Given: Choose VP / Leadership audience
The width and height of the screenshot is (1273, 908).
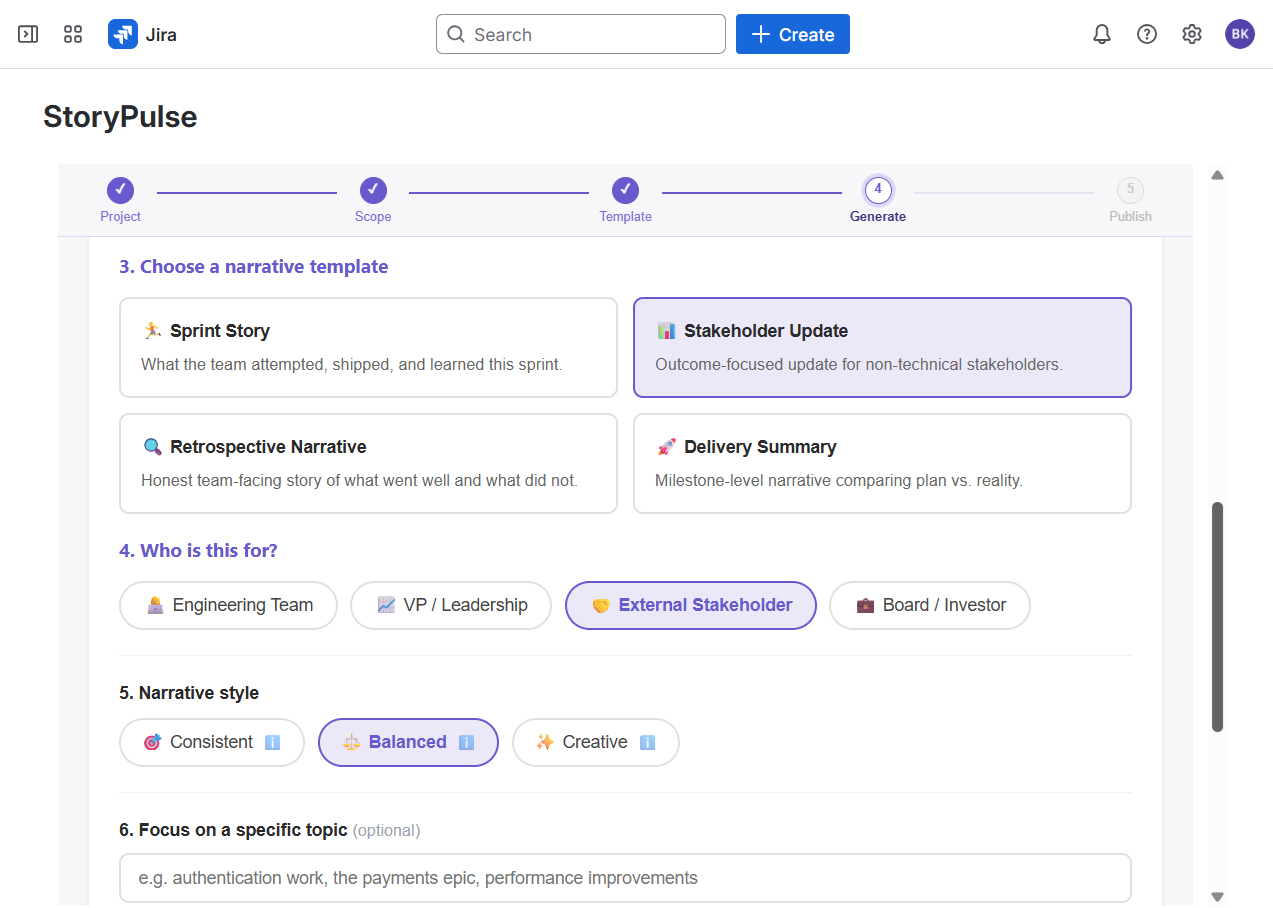Looking at the screenshot, I should tap(451, 605).
